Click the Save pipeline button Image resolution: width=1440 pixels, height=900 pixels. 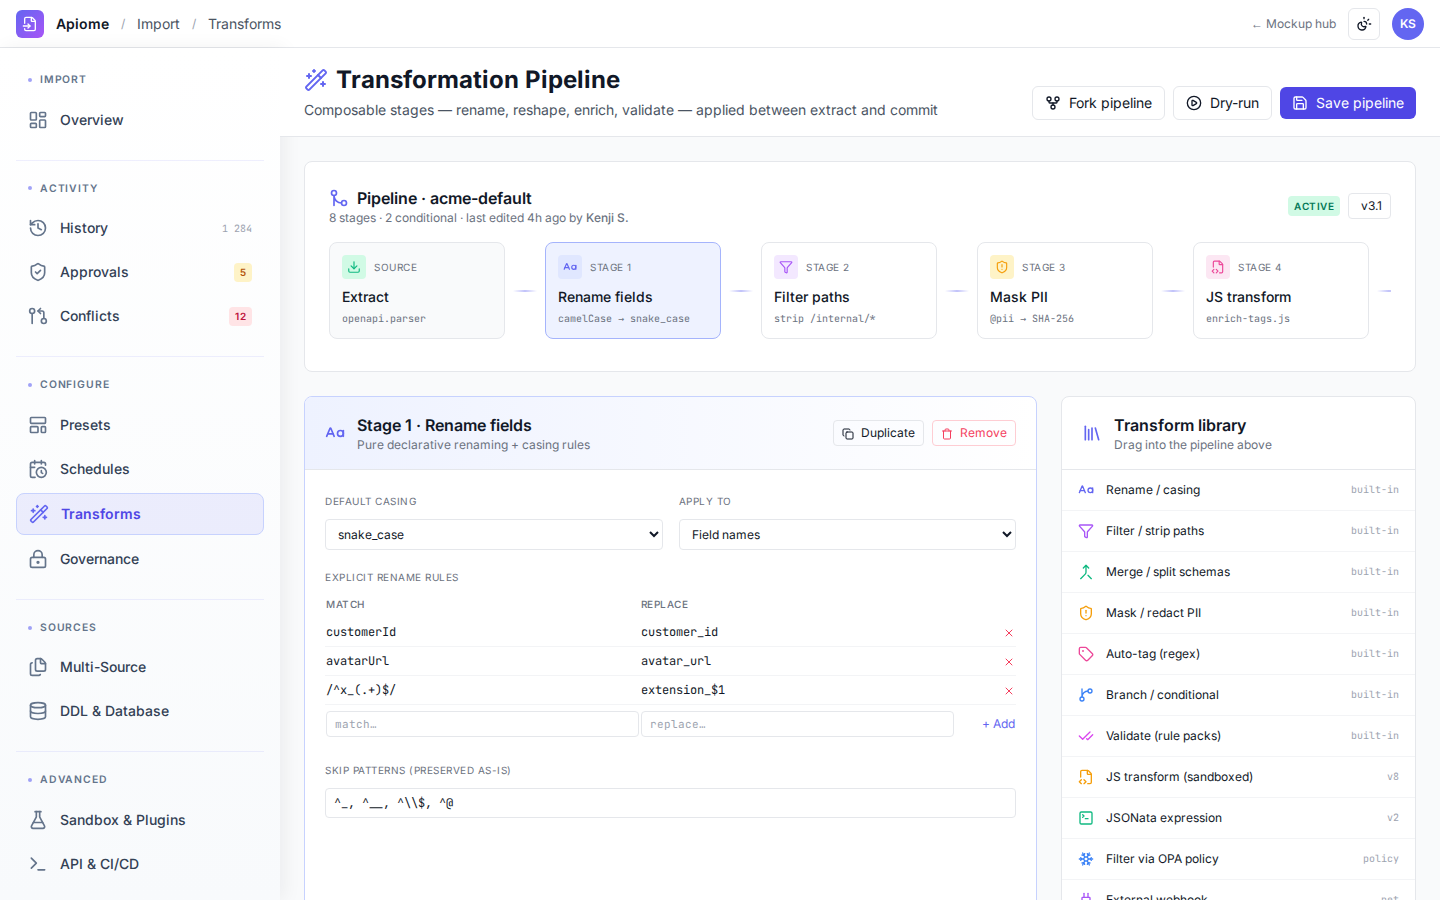tap(1348, 103)
